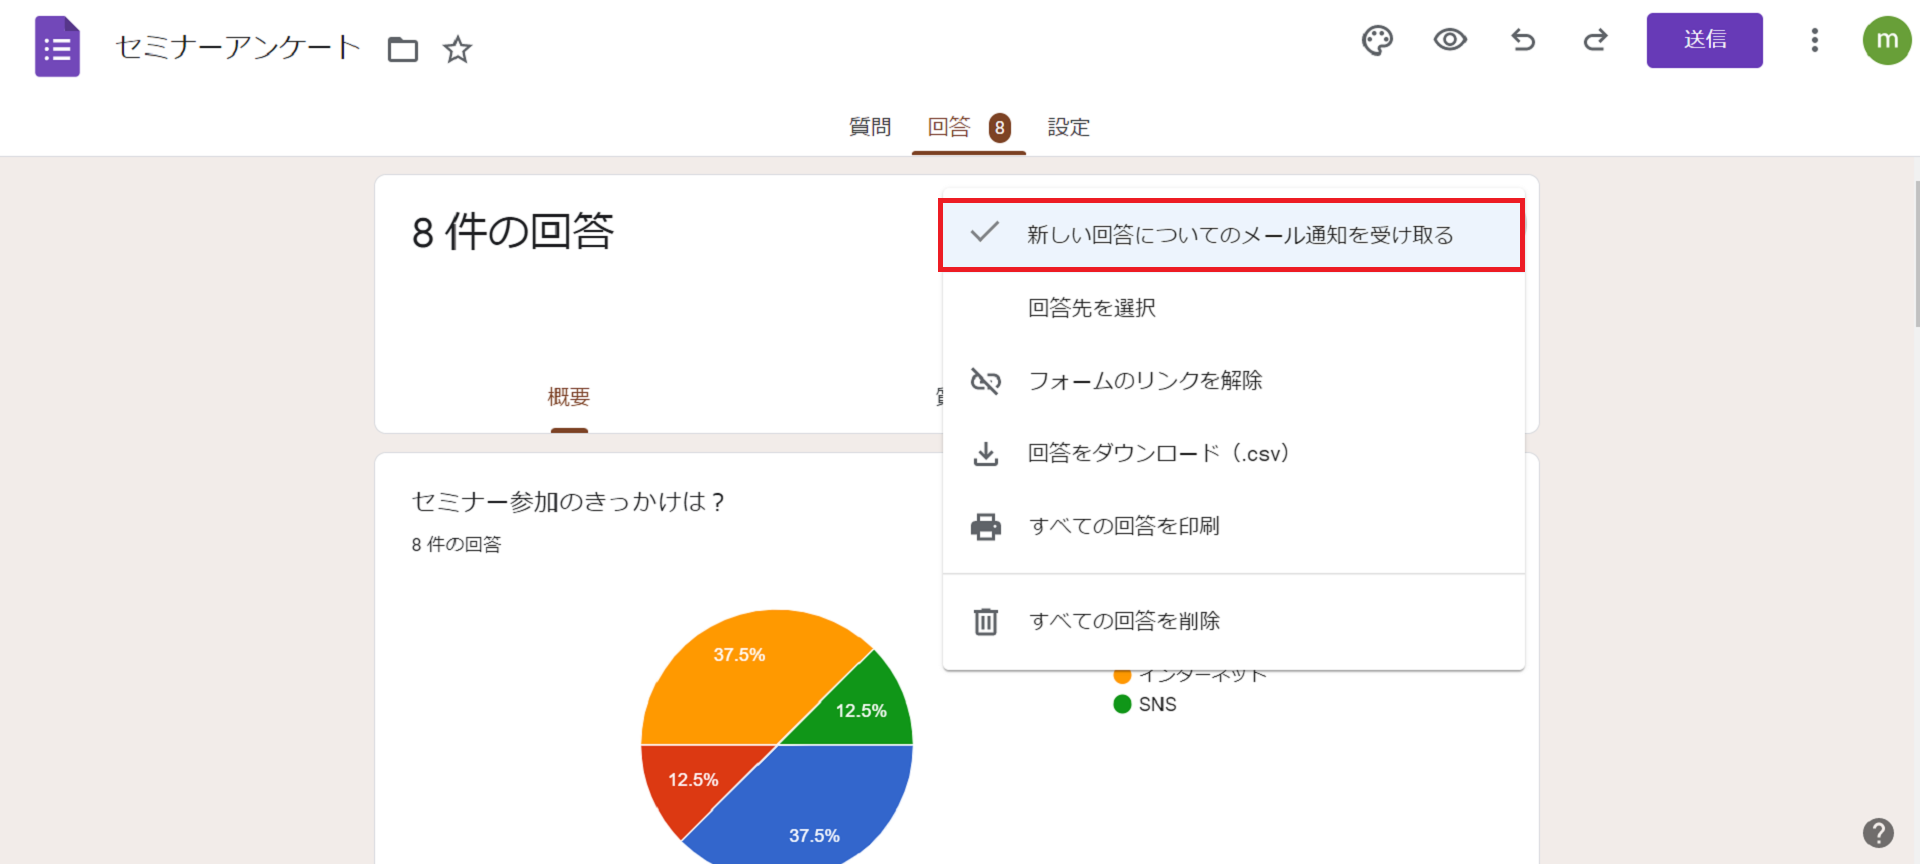This screenshot has height=864, width=1920.
Task: Click the move to folder icon
Action: click(403, 49)
